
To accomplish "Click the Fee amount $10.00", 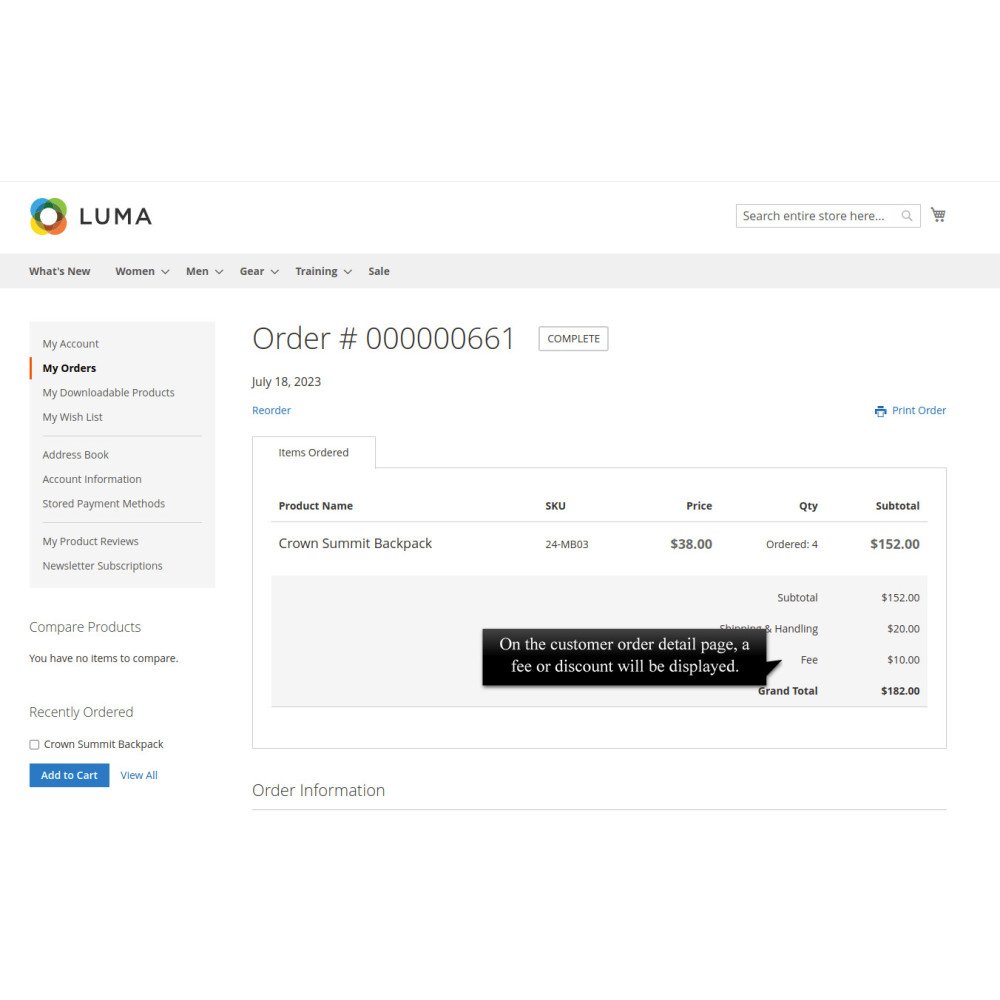I will [903, 659].
